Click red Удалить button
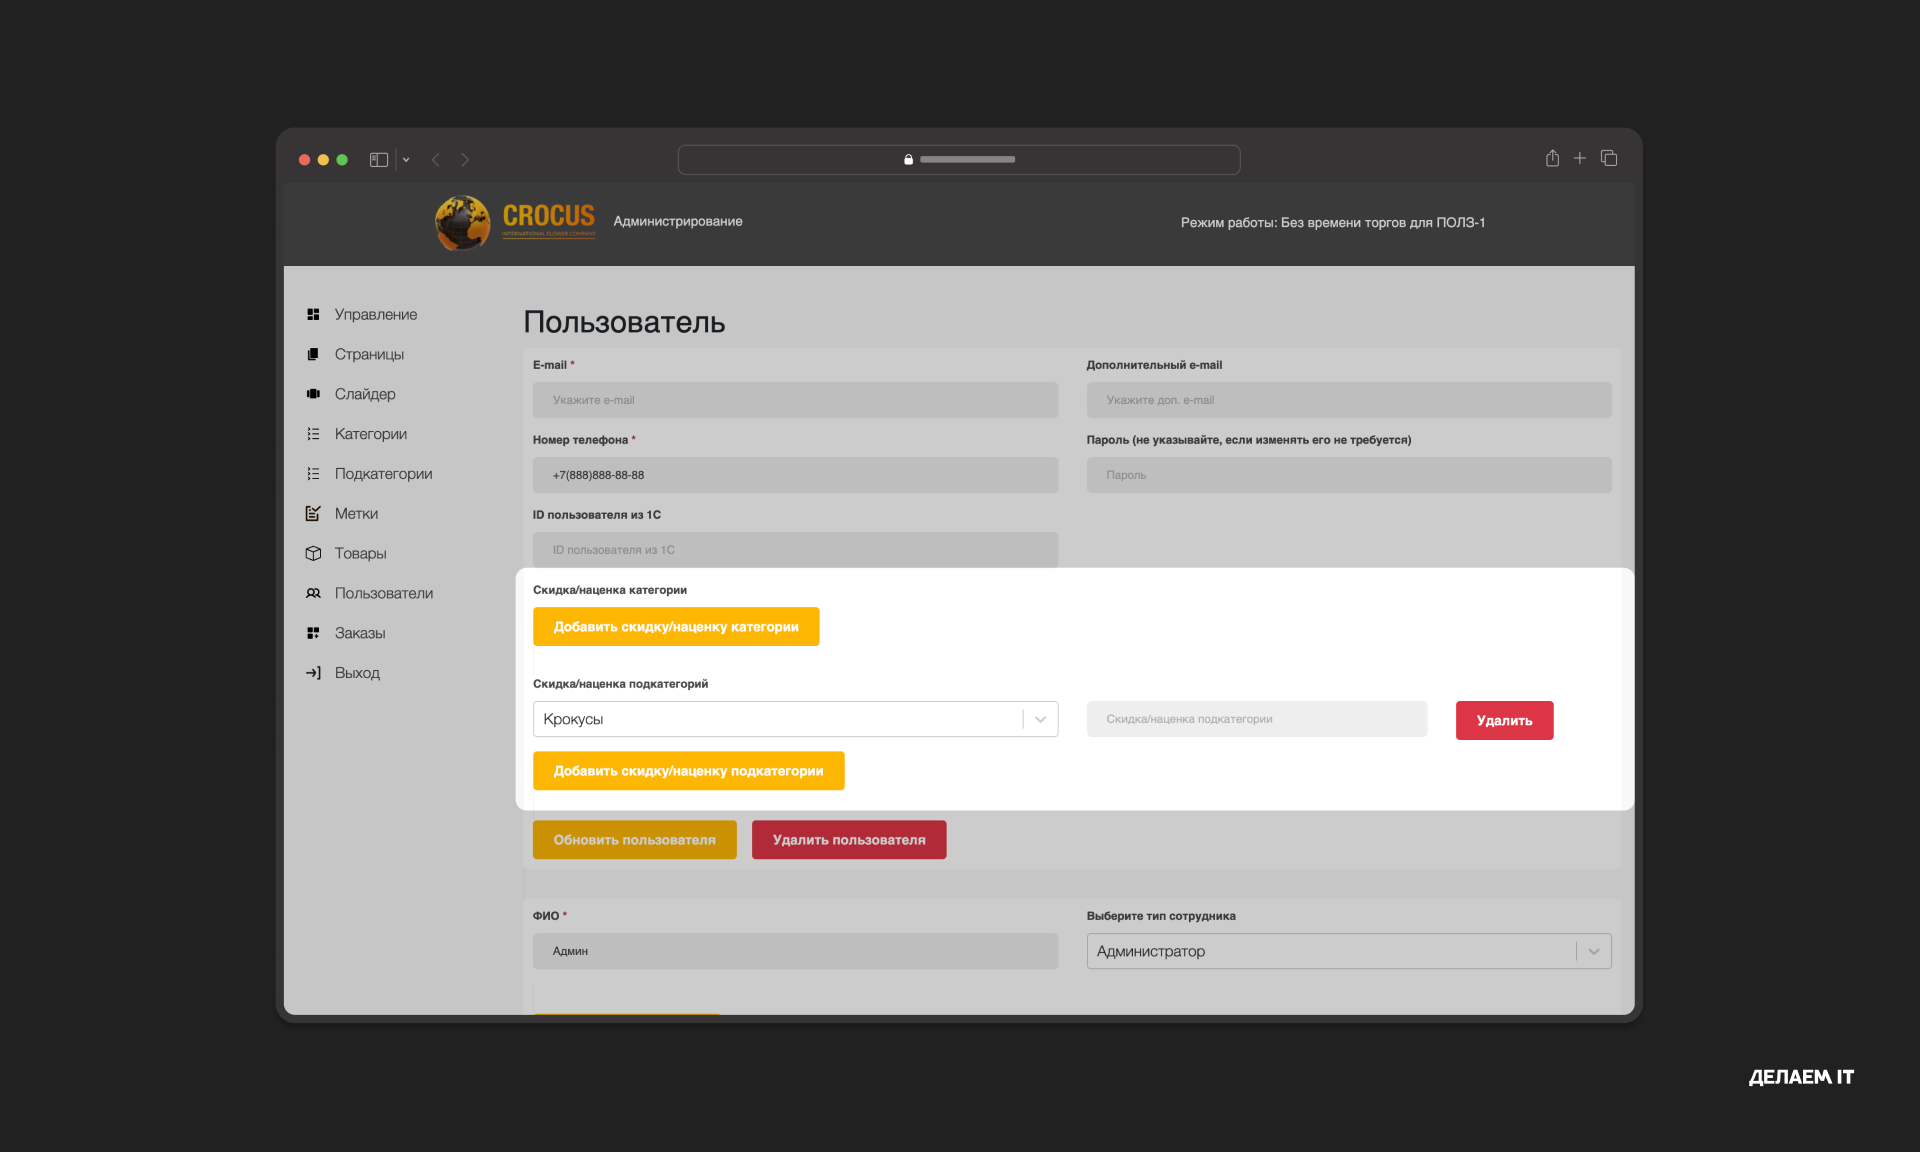Image resolution: width=1920 pixels, height=1152 pixels. pyautogui.click(x=1504, y=720)
